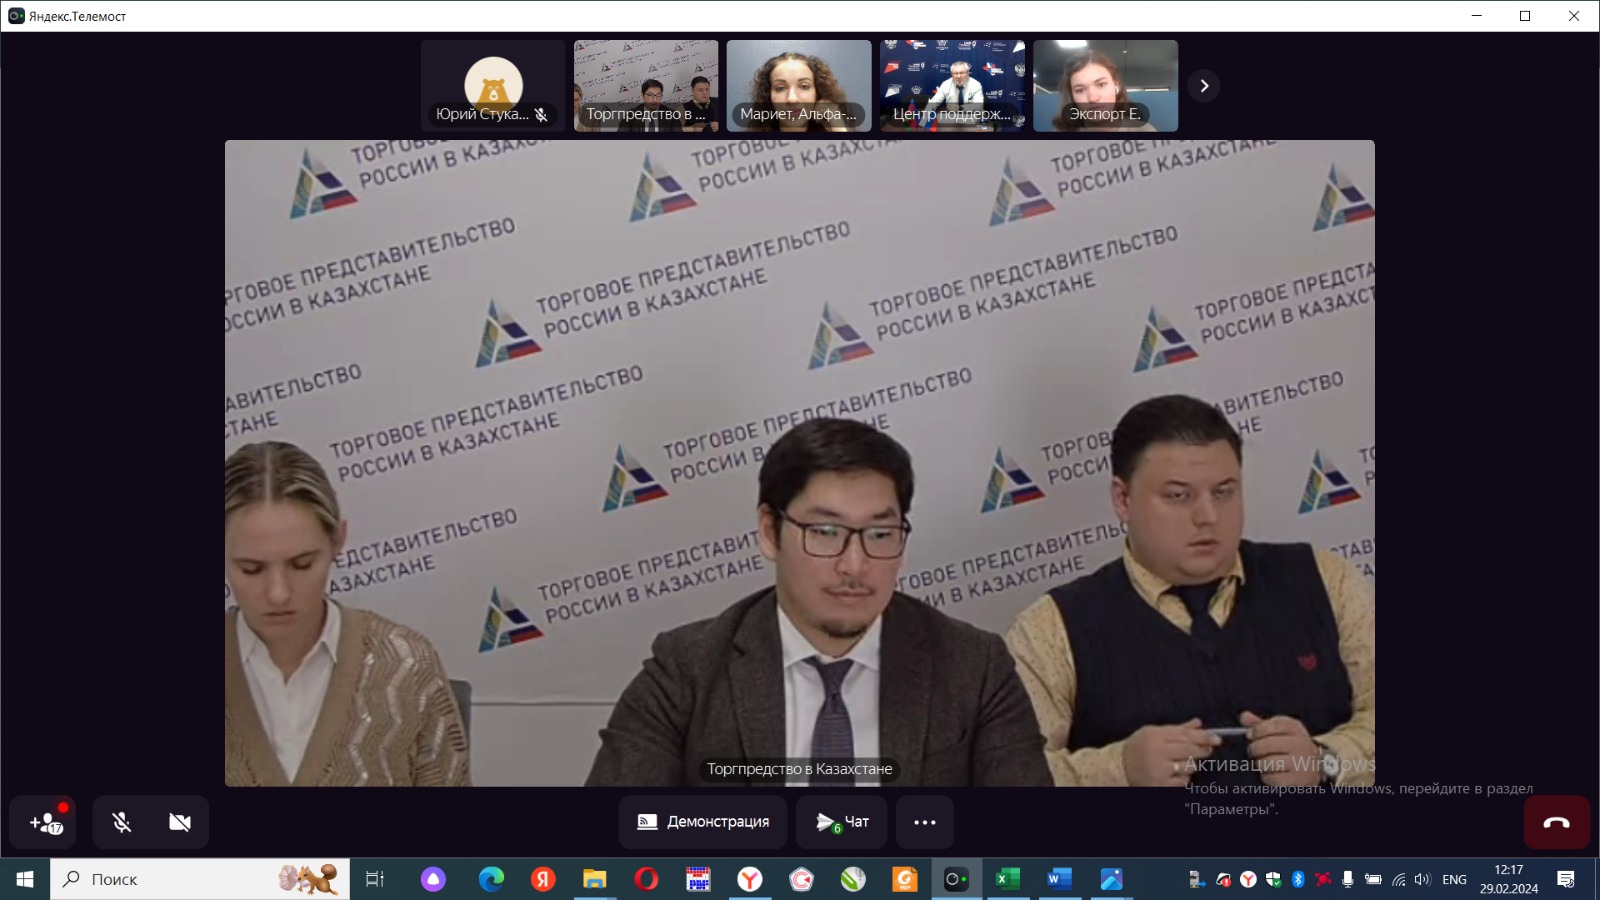The image size is (1600, 900).
Task: Select the Экспорт Е. participant thumbnail
Action: tap(1105, 86)
